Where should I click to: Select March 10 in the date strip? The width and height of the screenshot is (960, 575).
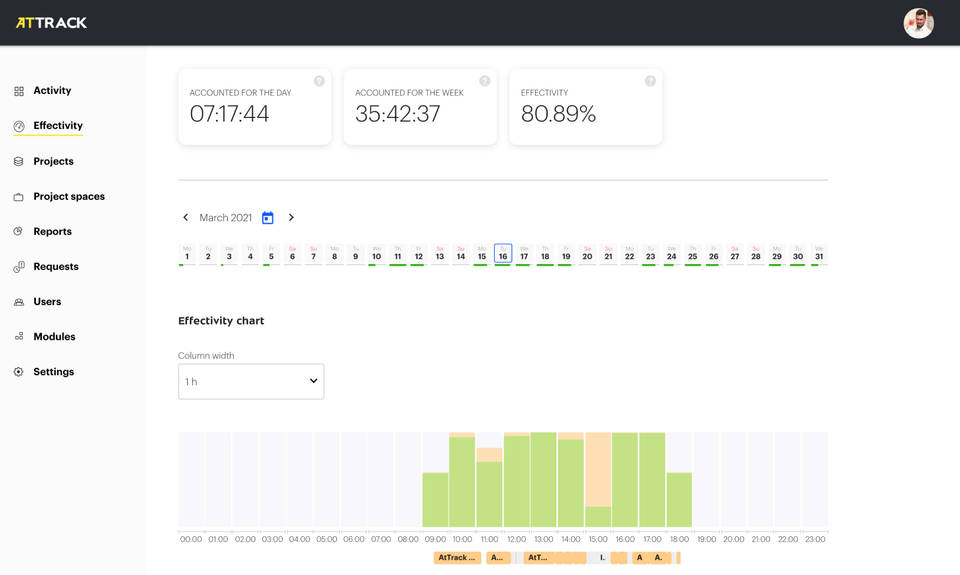click(x=376, y=256)
